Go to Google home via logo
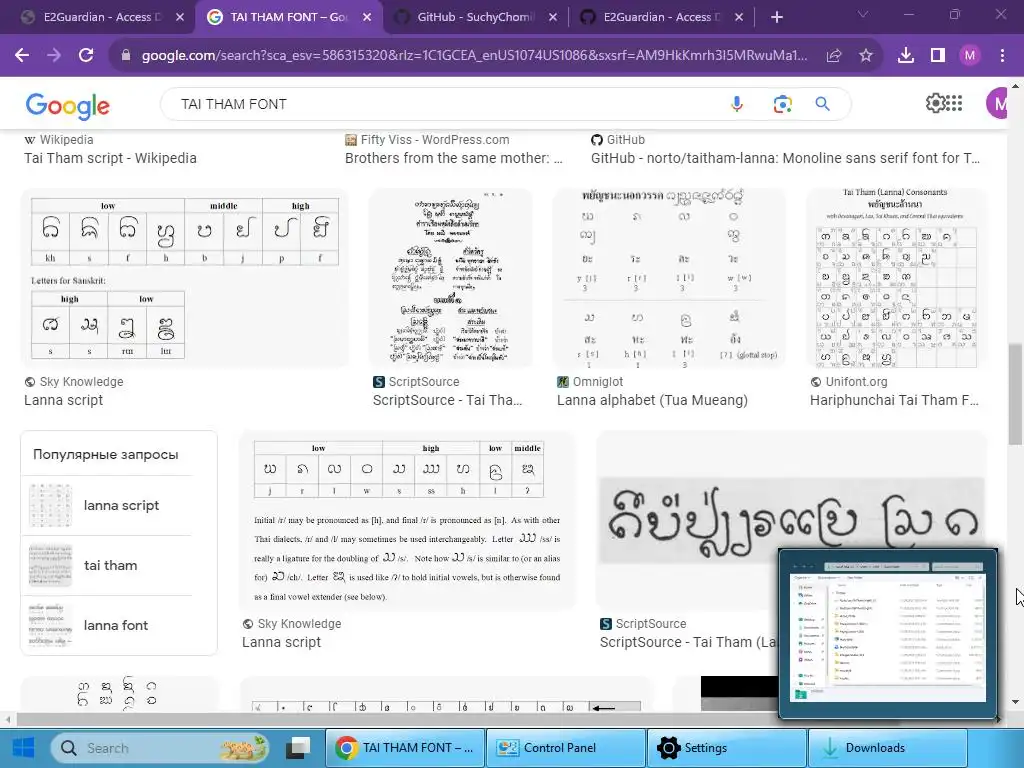1024x768 pixels. coord(67,105)
